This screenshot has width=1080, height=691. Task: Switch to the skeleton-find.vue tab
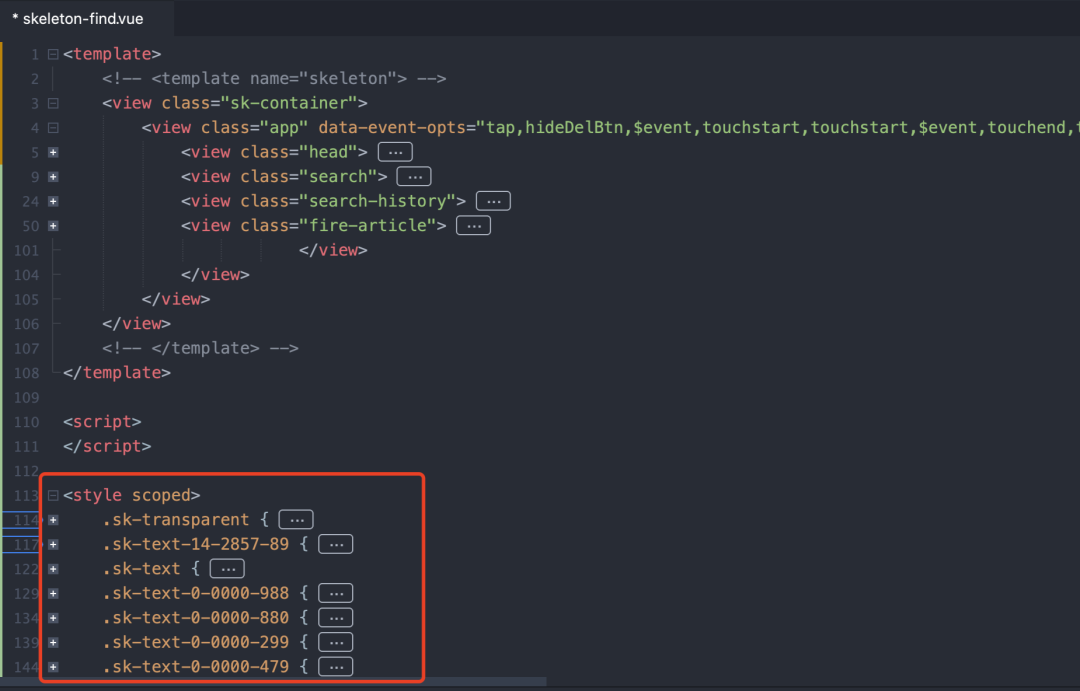click(x=86, y=18)
